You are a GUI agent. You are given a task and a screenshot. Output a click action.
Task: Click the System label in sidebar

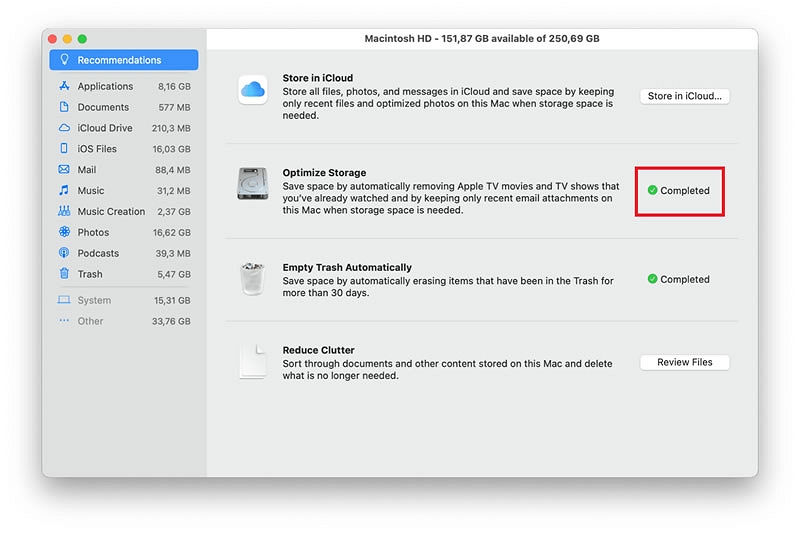[x=94, y=300]
